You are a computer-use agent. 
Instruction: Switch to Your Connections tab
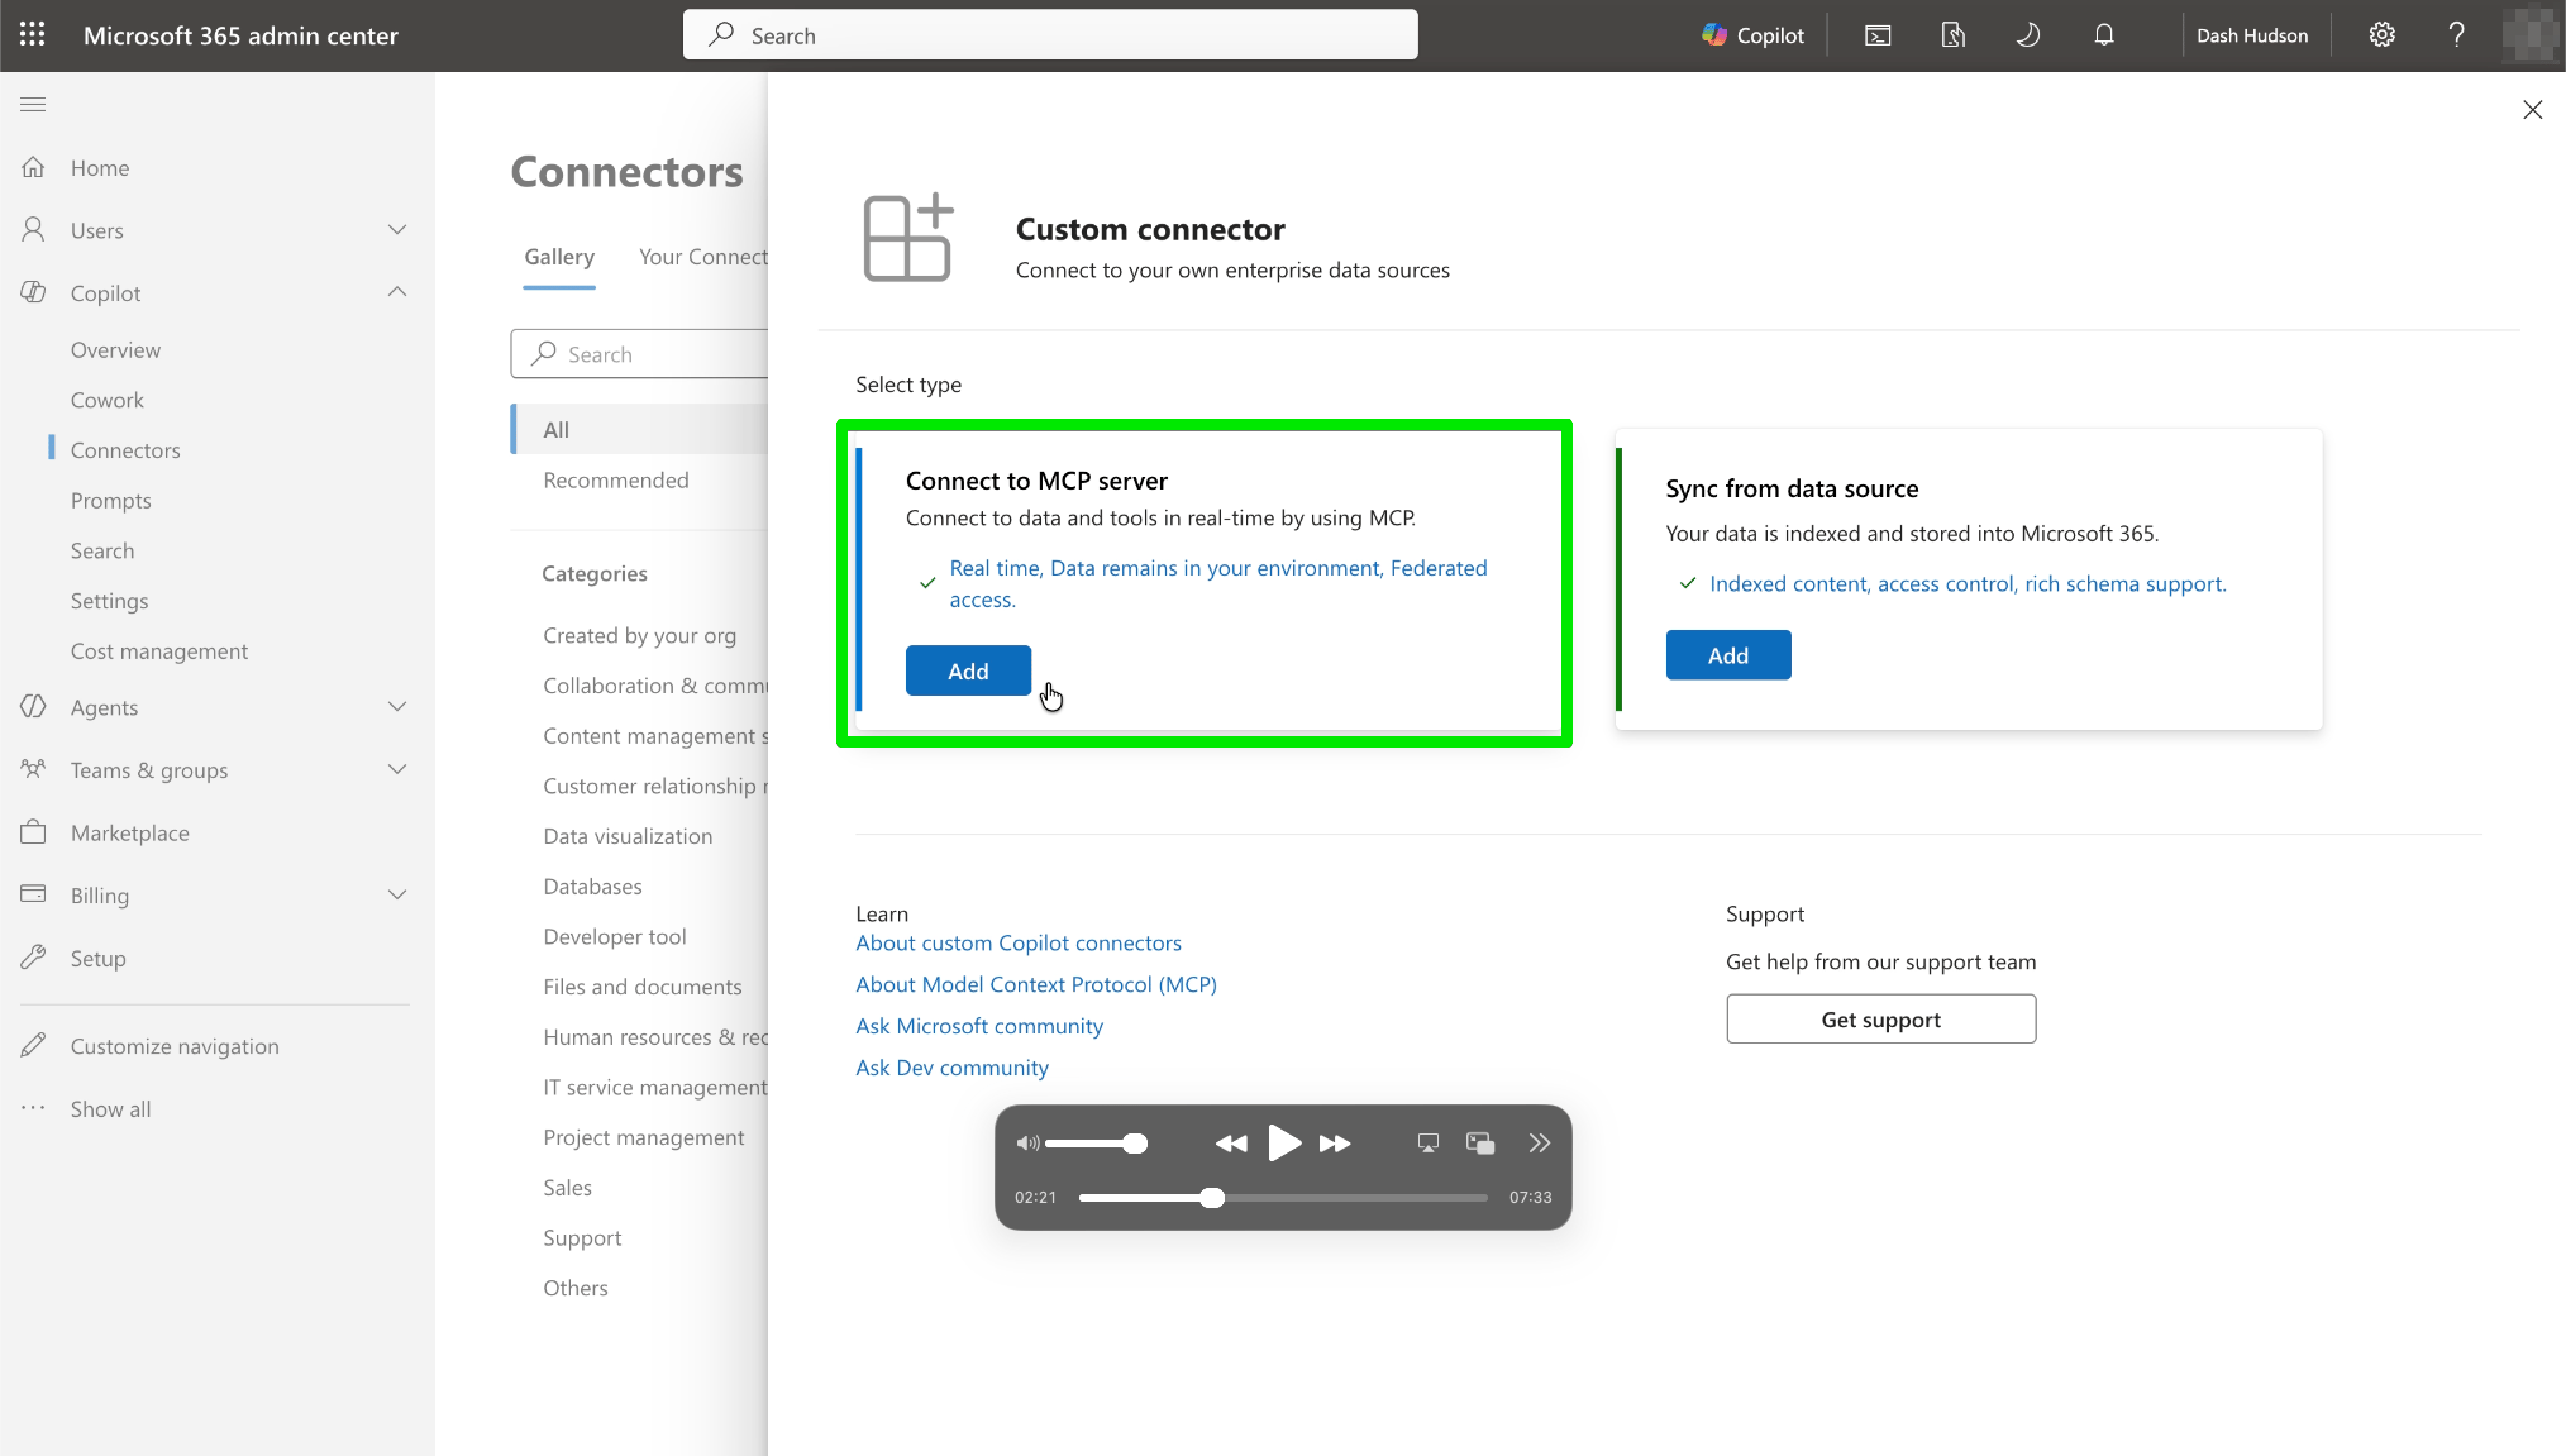703,256
